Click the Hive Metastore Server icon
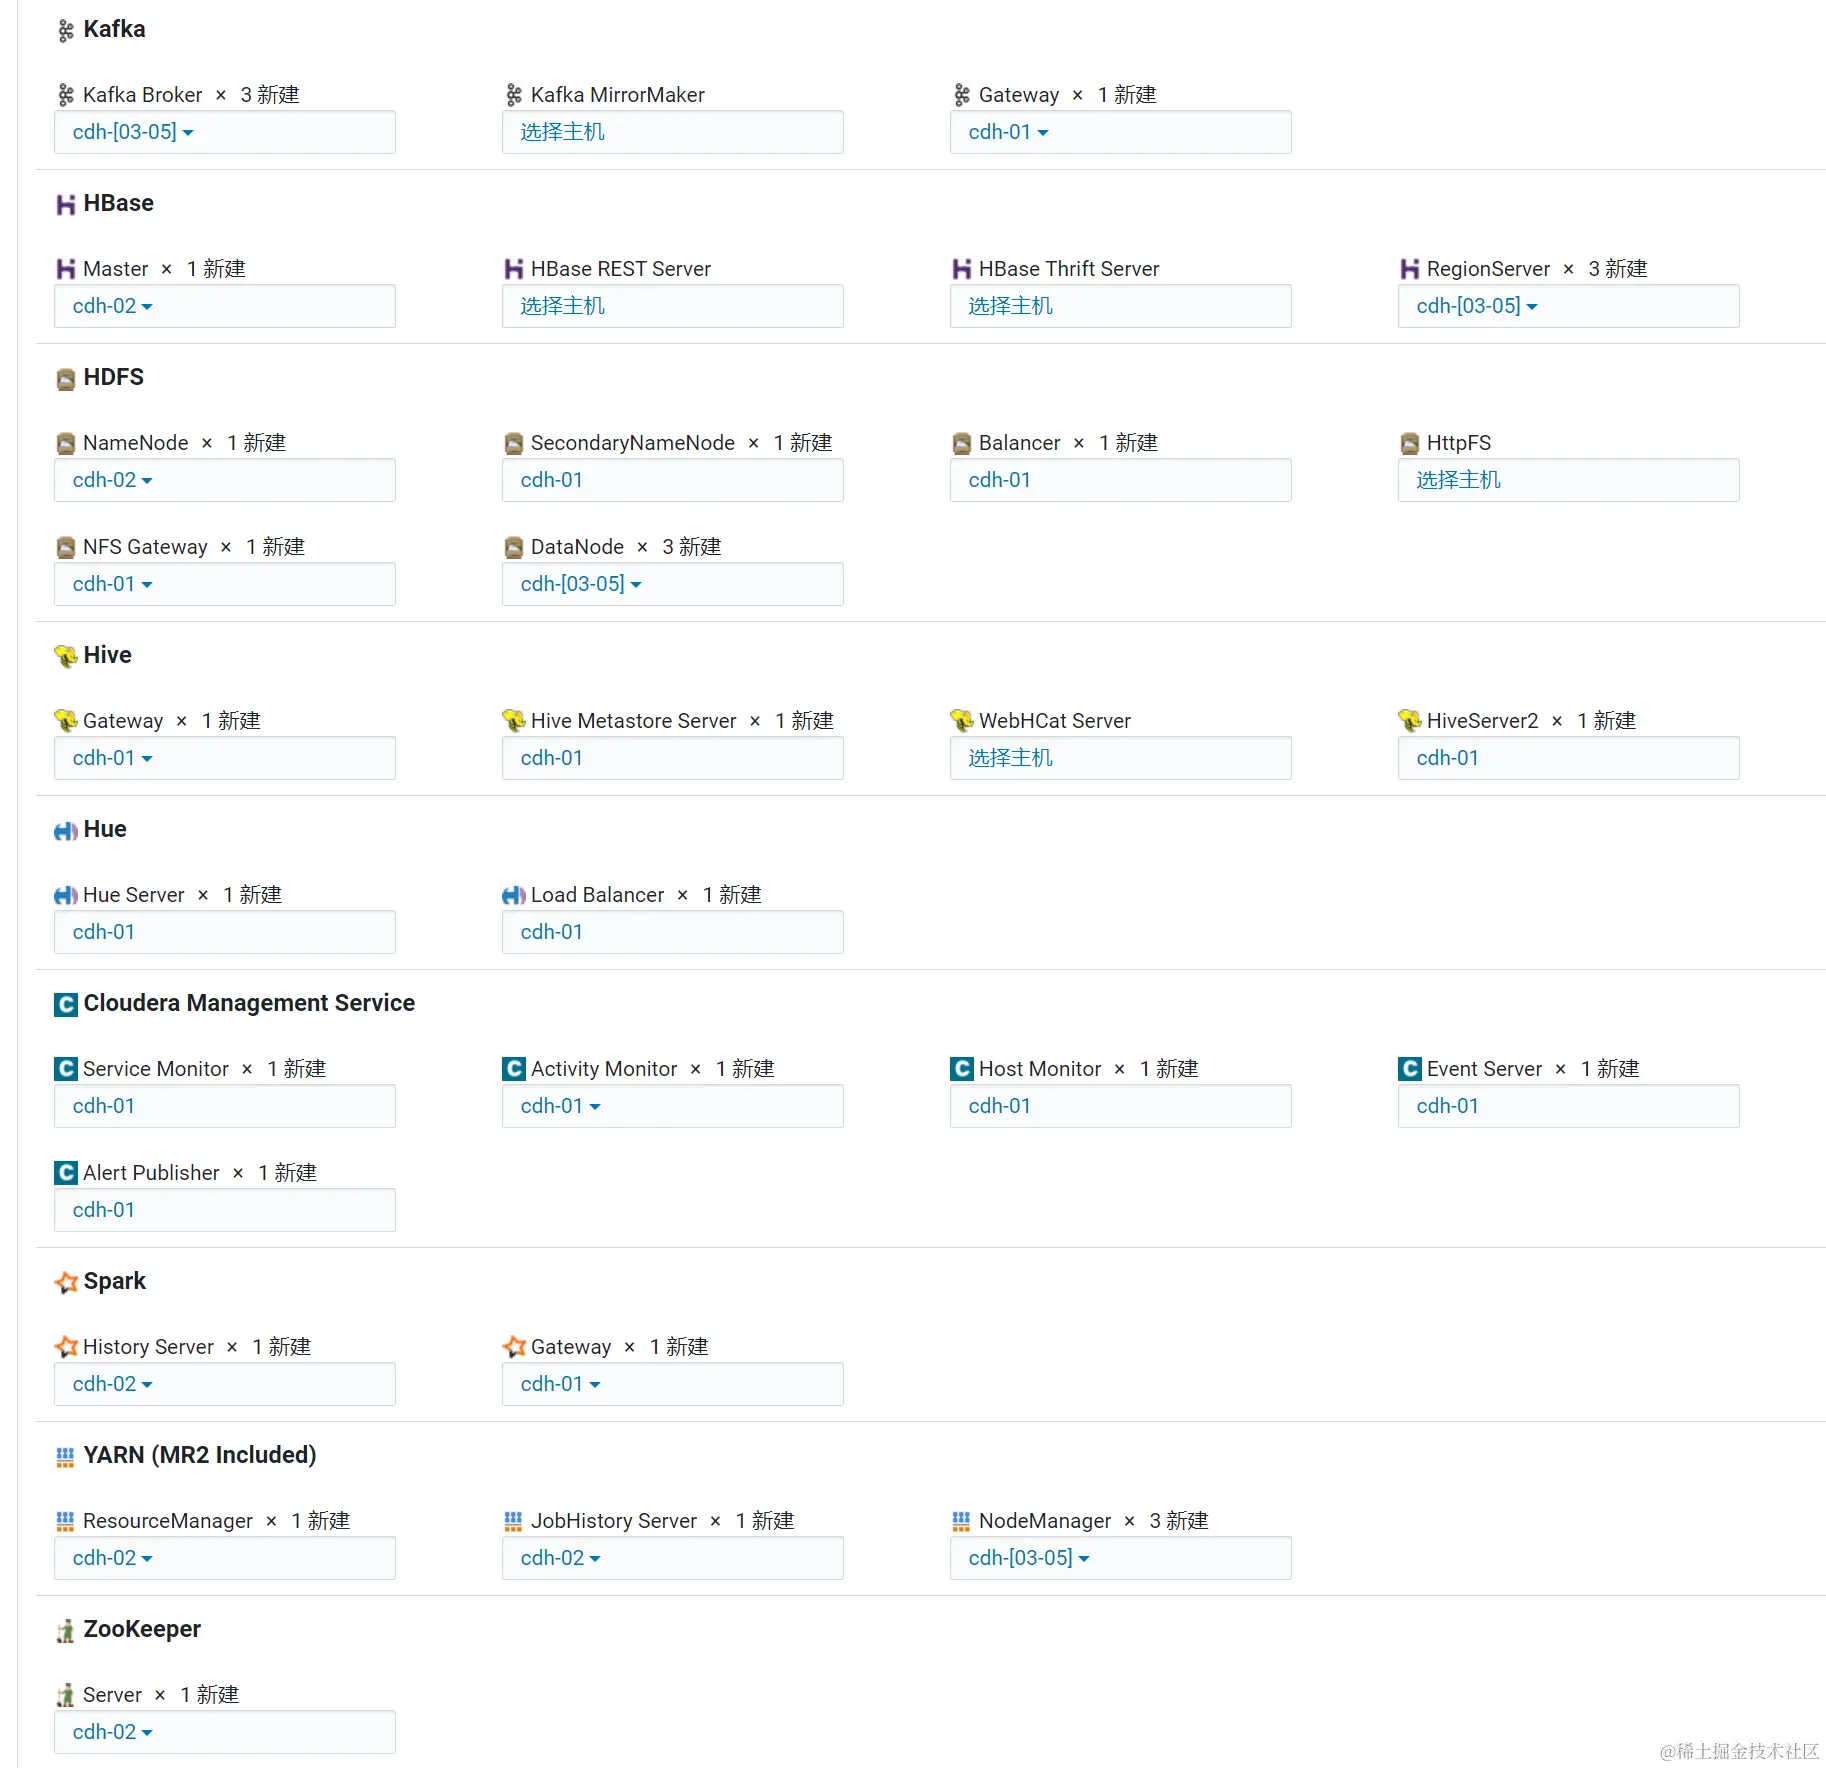 point(514,720)
